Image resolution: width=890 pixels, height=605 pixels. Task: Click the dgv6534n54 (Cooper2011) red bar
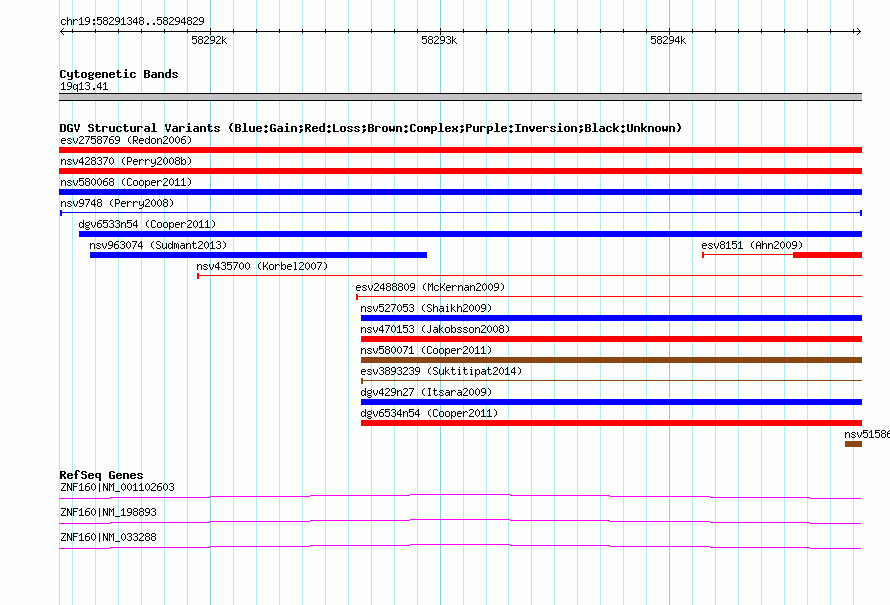tap(611, 423)
